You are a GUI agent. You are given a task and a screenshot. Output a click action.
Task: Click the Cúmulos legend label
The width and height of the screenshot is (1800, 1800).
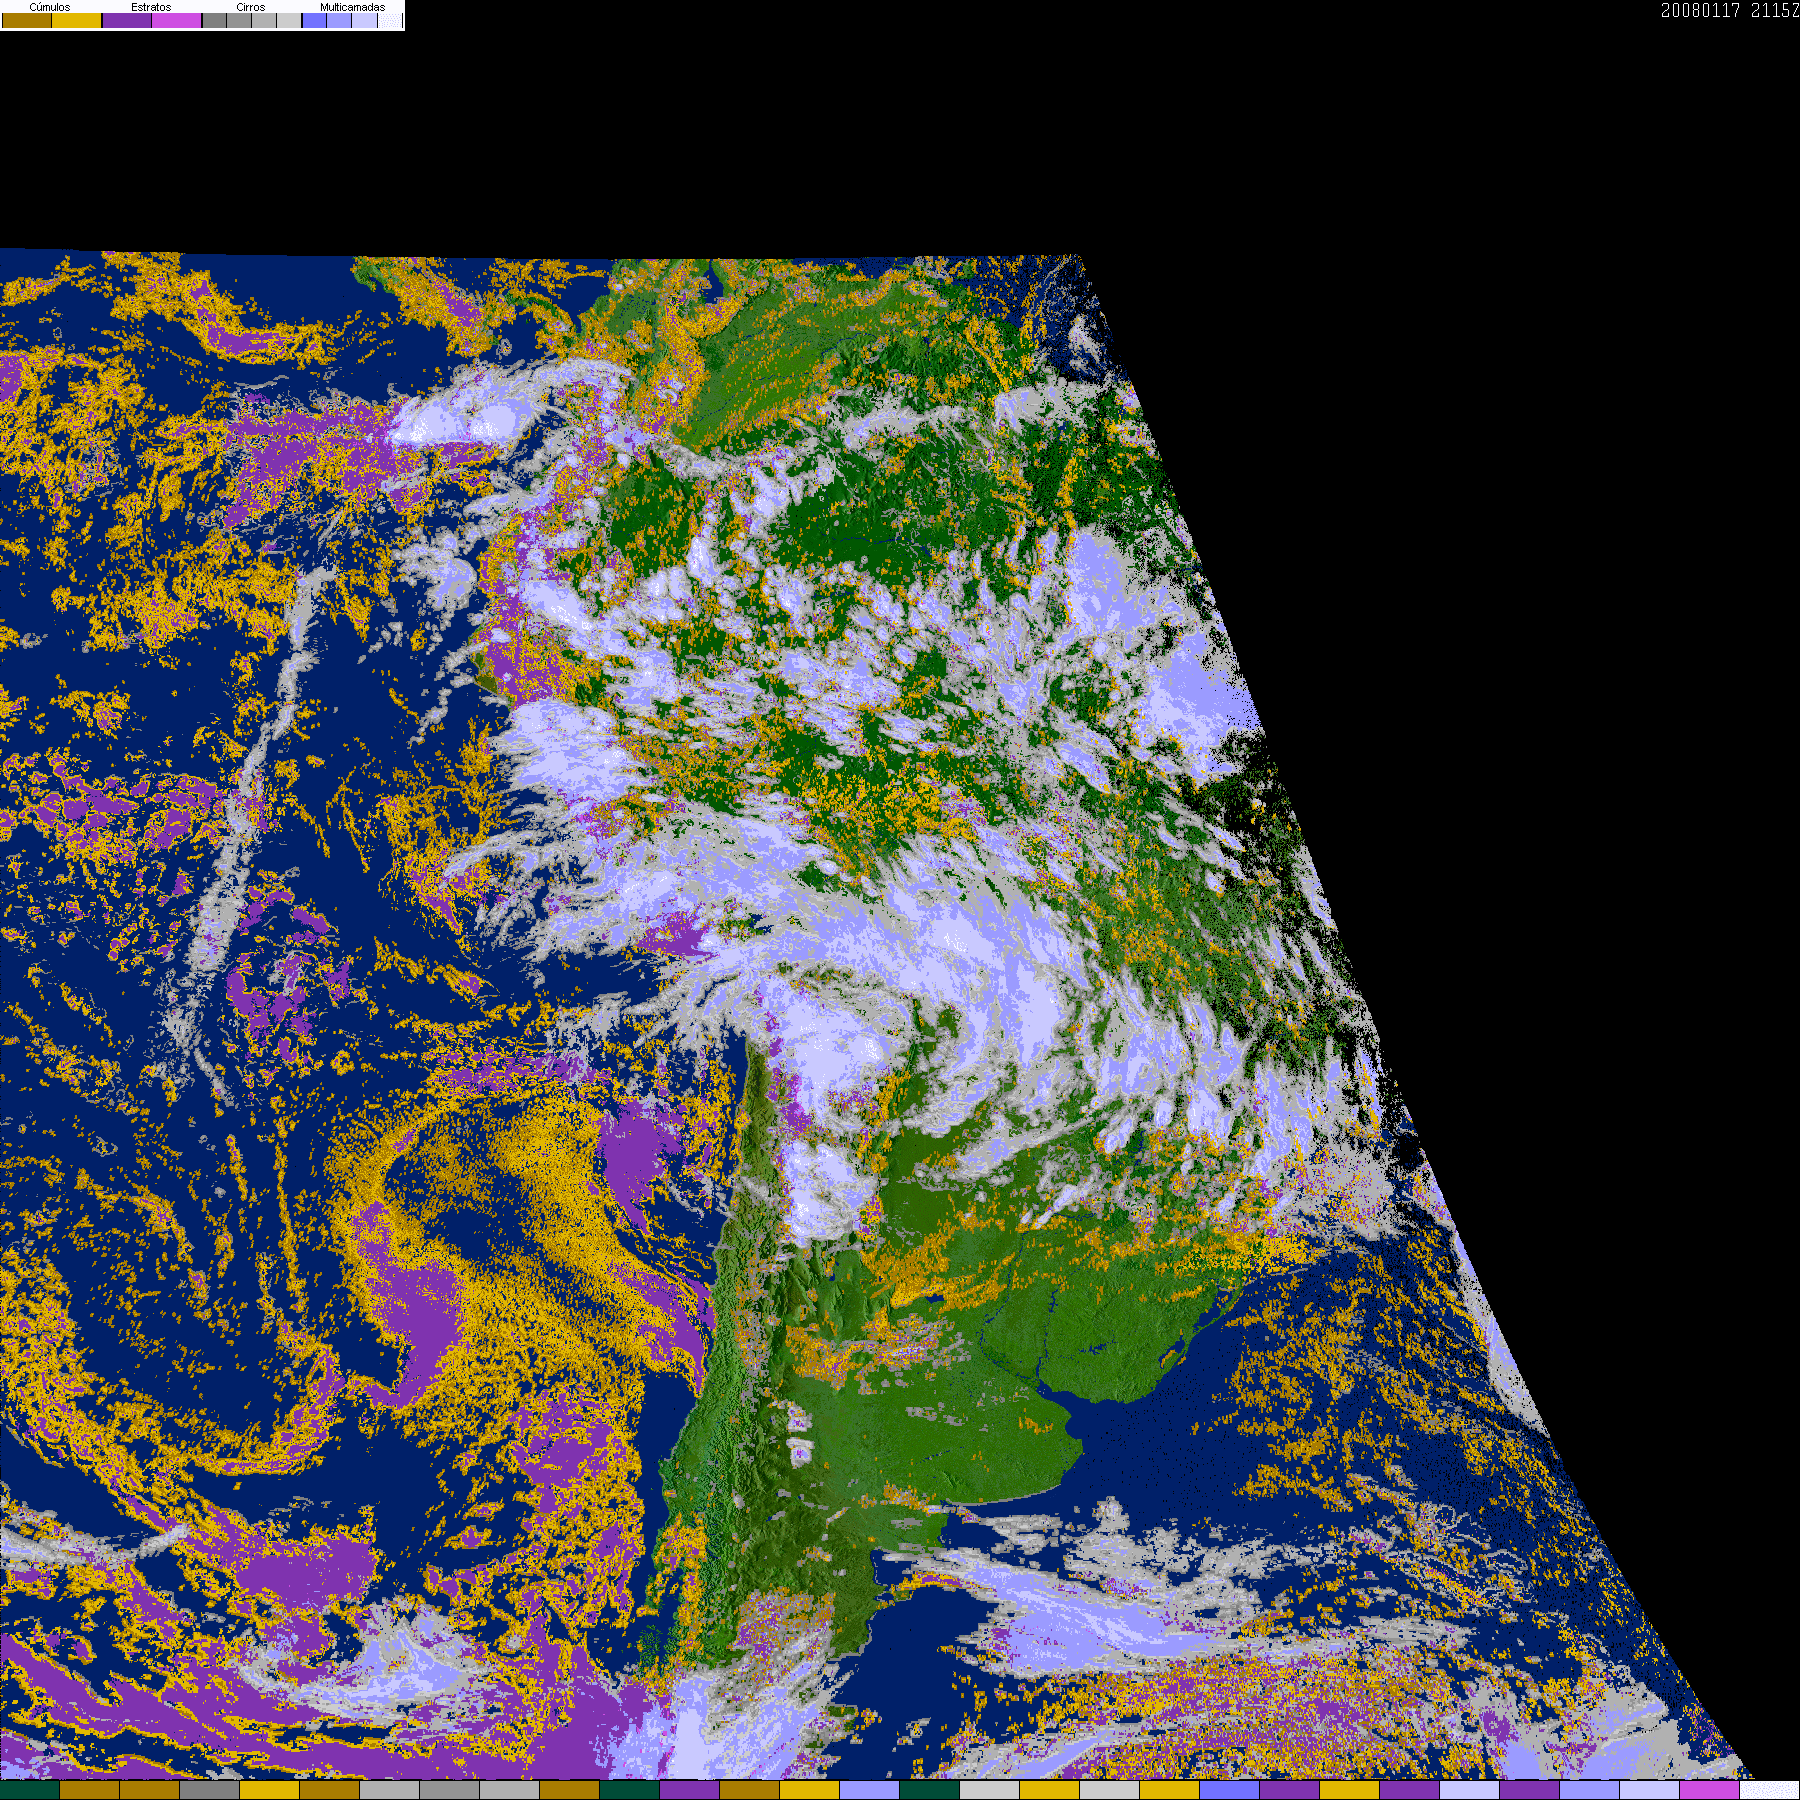pyautogui.click(x=50, y=7)
